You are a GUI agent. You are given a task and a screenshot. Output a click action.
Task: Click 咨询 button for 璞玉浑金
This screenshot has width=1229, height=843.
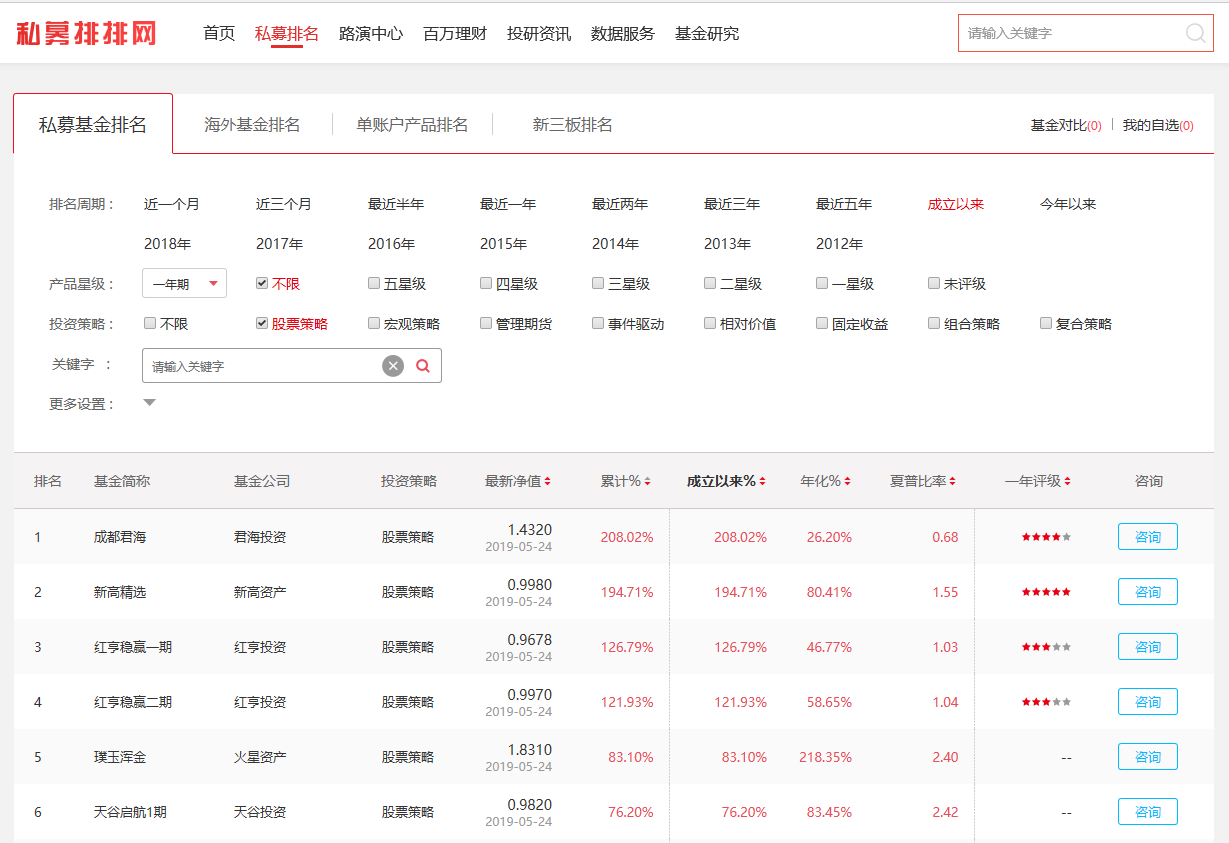[1148, 757]
